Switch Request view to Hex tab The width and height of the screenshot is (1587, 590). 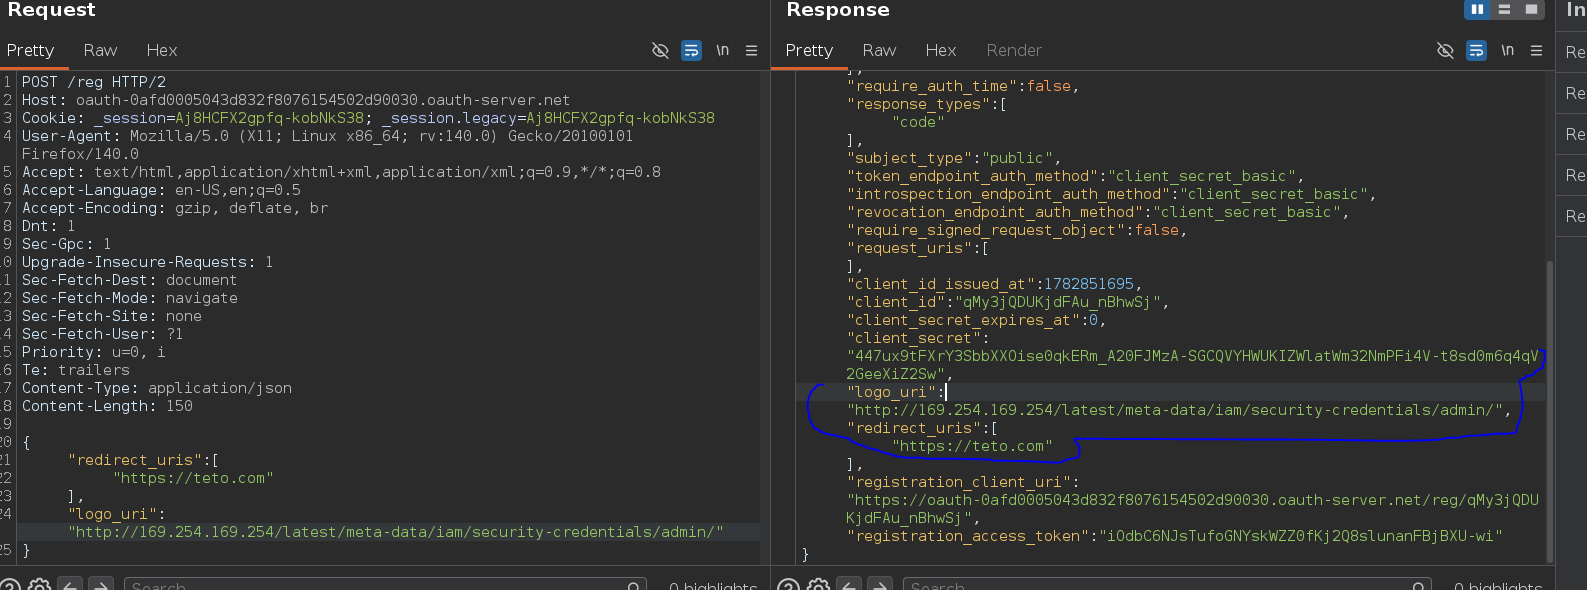click(x=162, y=50)
